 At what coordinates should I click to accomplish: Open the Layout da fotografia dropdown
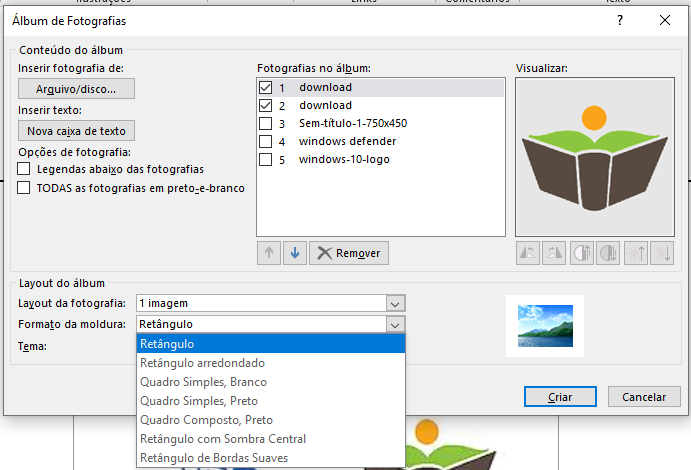click(x=395, y=303)
